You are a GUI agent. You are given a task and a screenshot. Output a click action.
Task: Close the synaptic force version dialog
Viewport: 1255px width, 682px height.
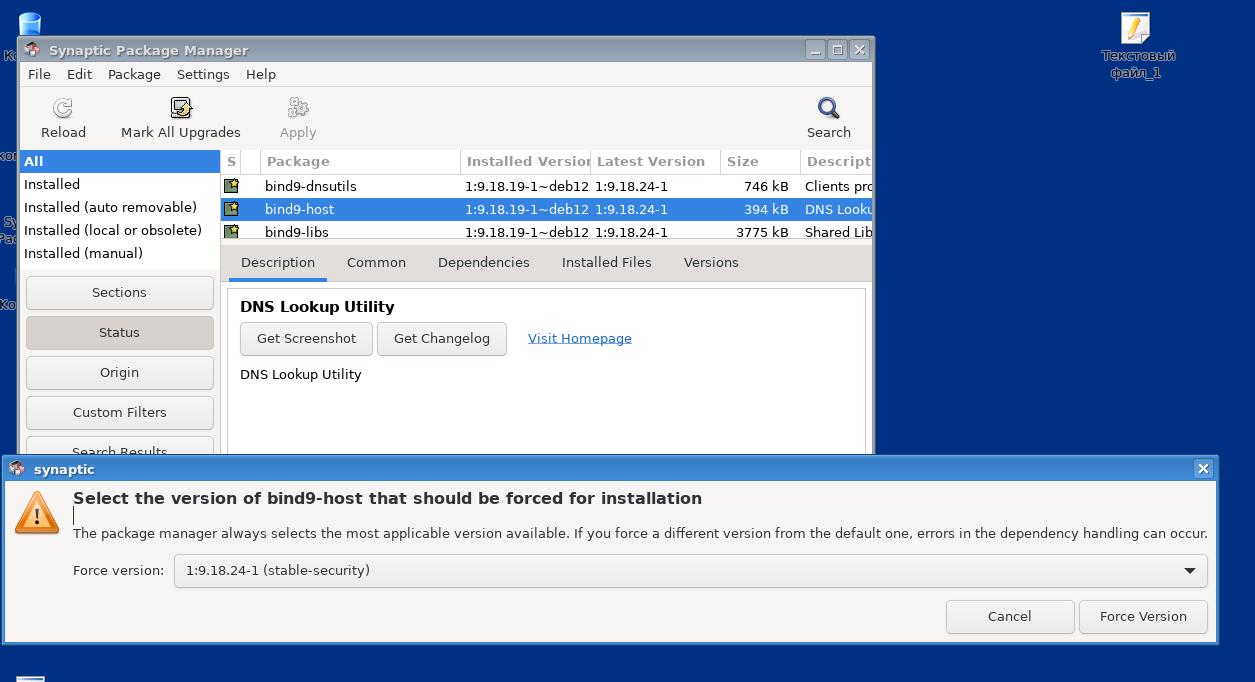click(1203, 468)
